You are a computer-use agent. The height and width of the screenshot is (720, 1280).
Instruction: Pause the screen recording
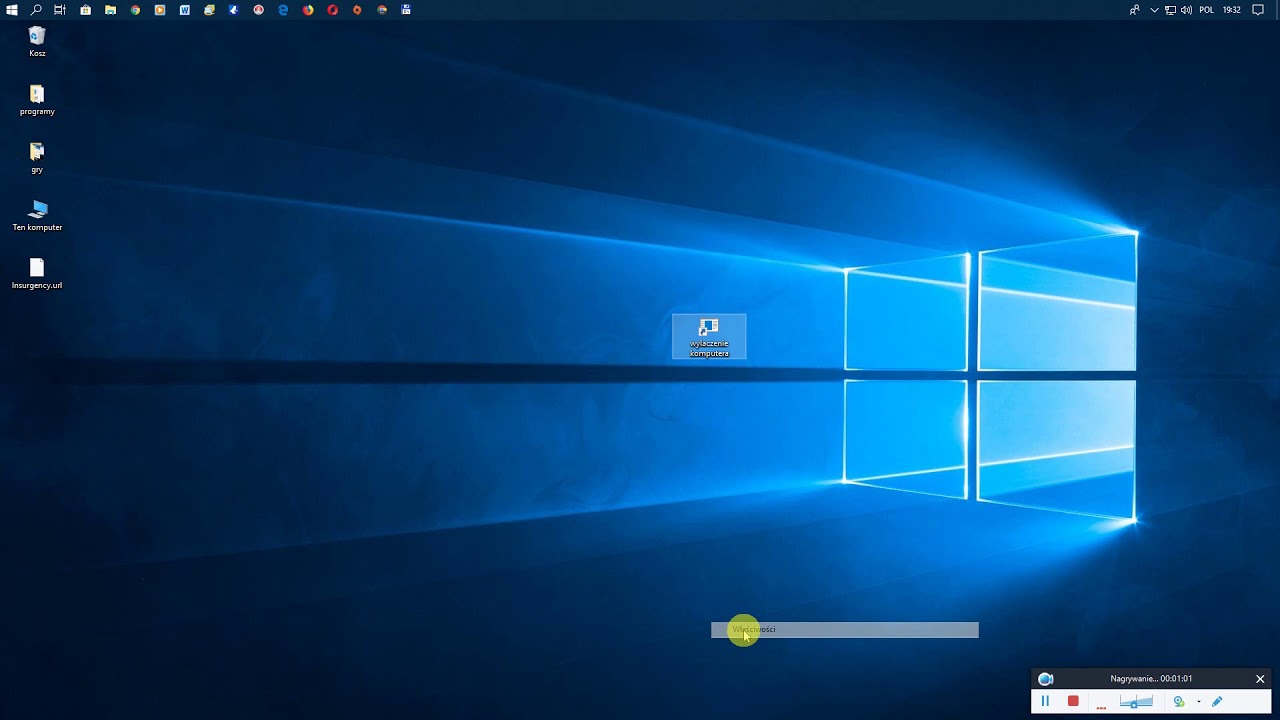[1045, 701]
